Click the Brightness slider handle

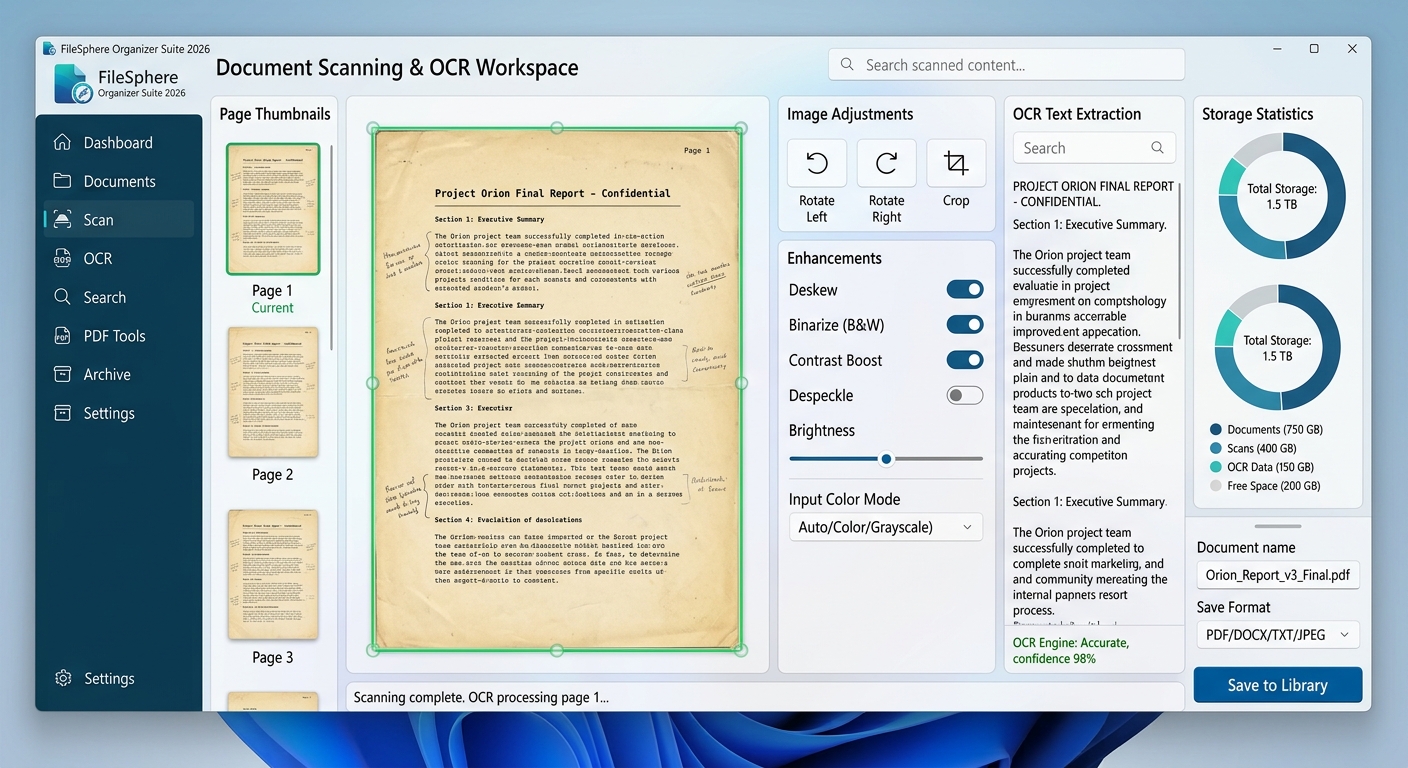[x=886, y=459]
